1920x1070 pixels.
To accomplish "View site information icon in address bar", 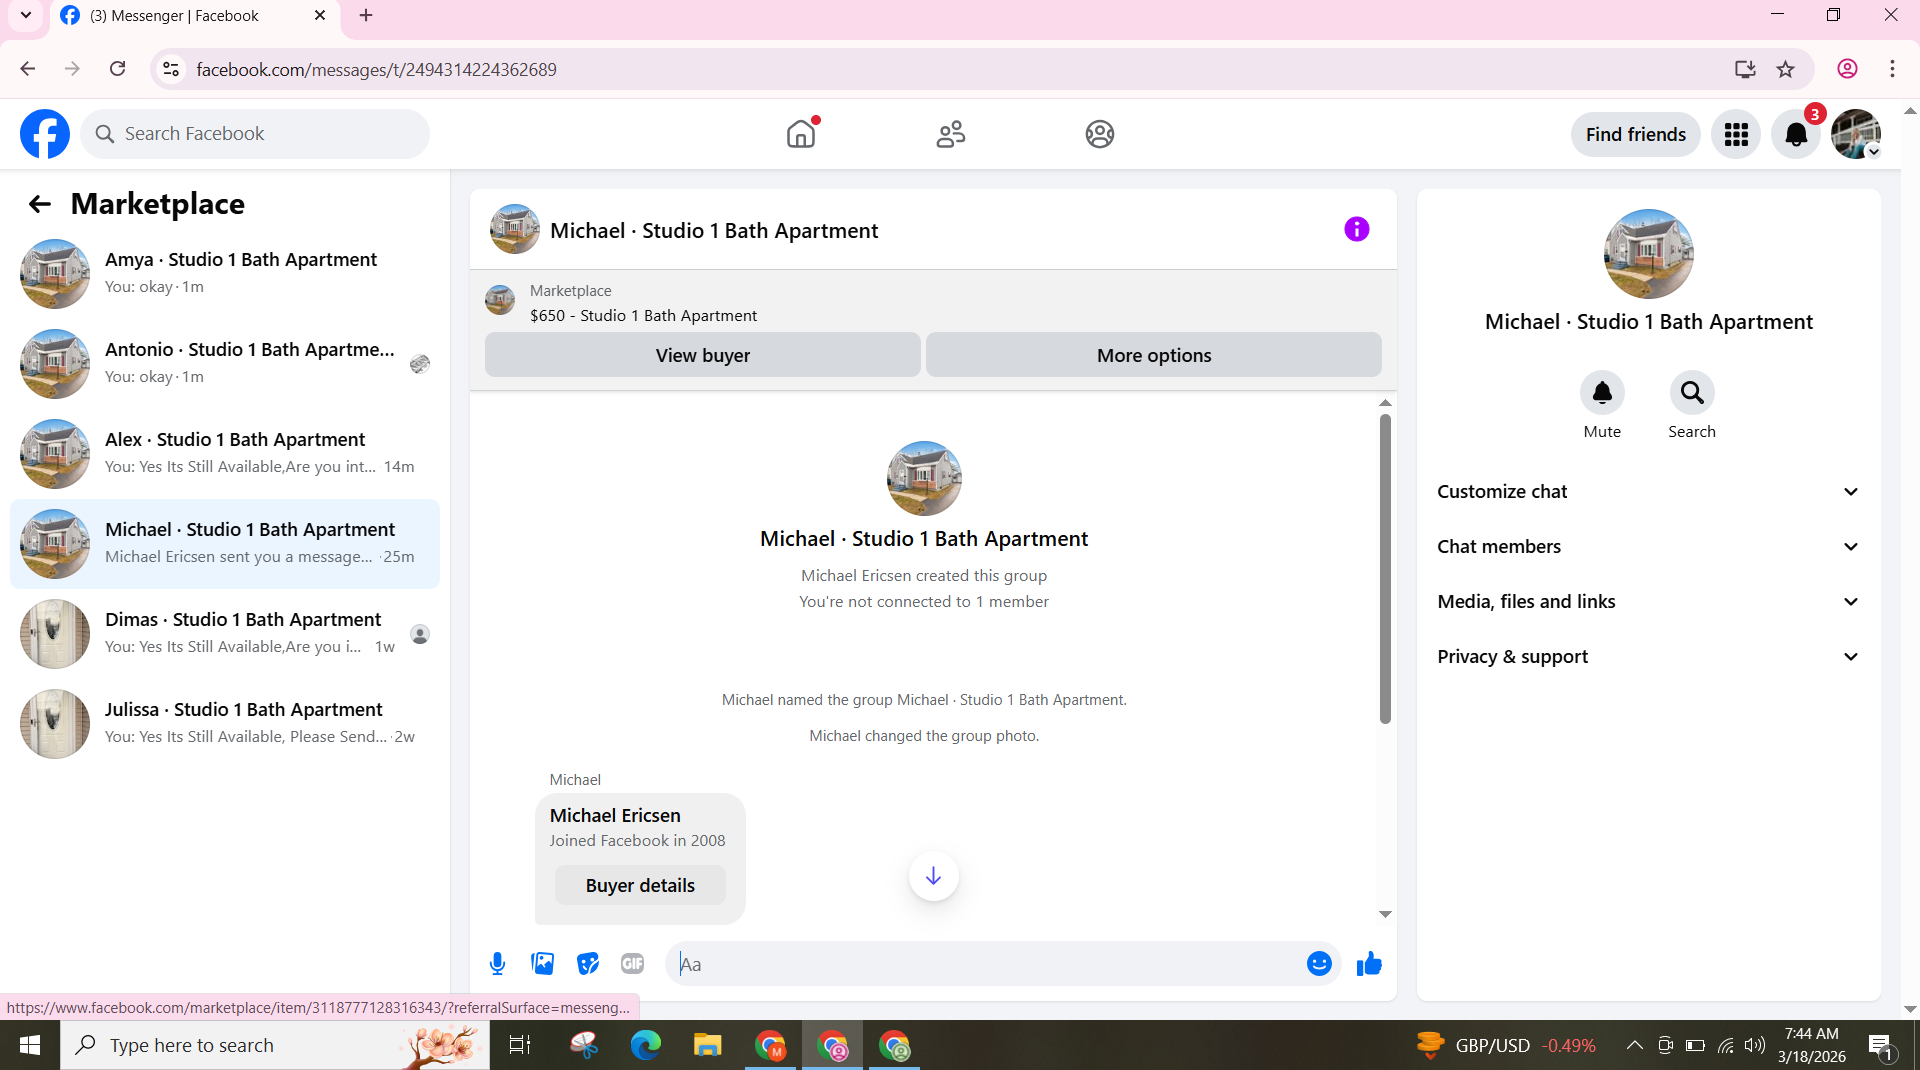I will (x=171, y=69).
